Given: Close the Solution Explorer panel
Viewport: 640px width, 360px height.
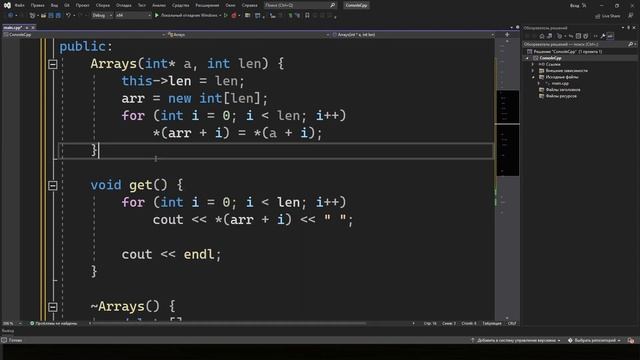Looking at the screenshot, I should point(634,28).
